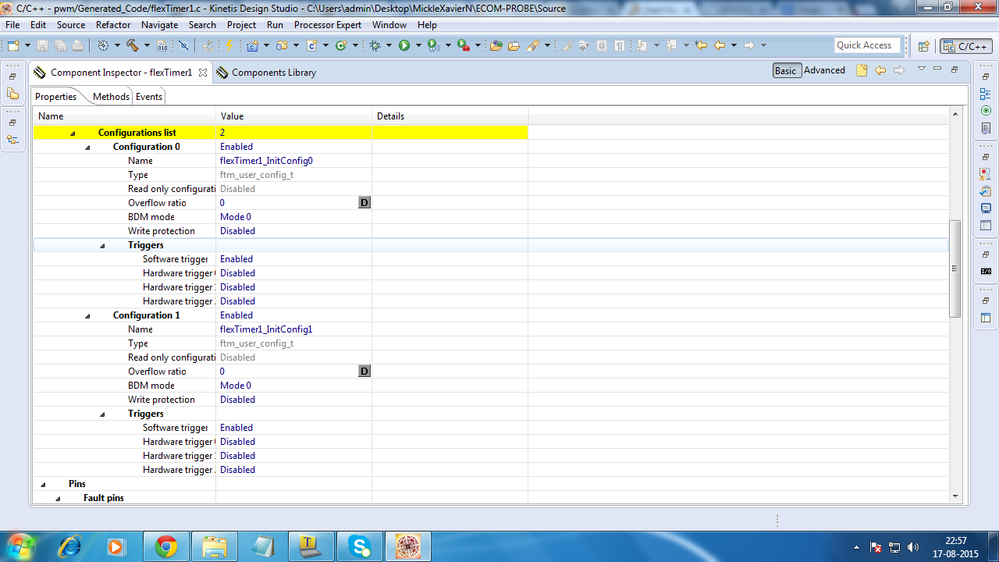Open the Component Inspector view menu triangle
The image size is (999, 562).
[x=921, y=69]
